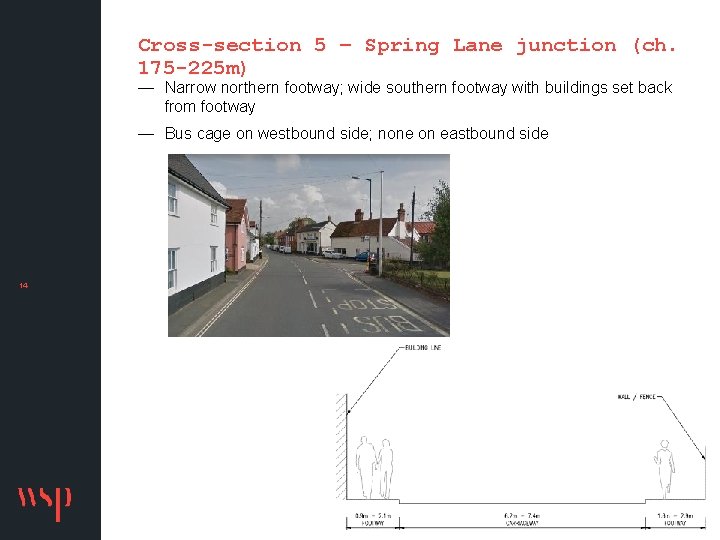Click the single pedestrian figure on right footway
Screen dimensions: 720x540
click(x=664, y=469)
